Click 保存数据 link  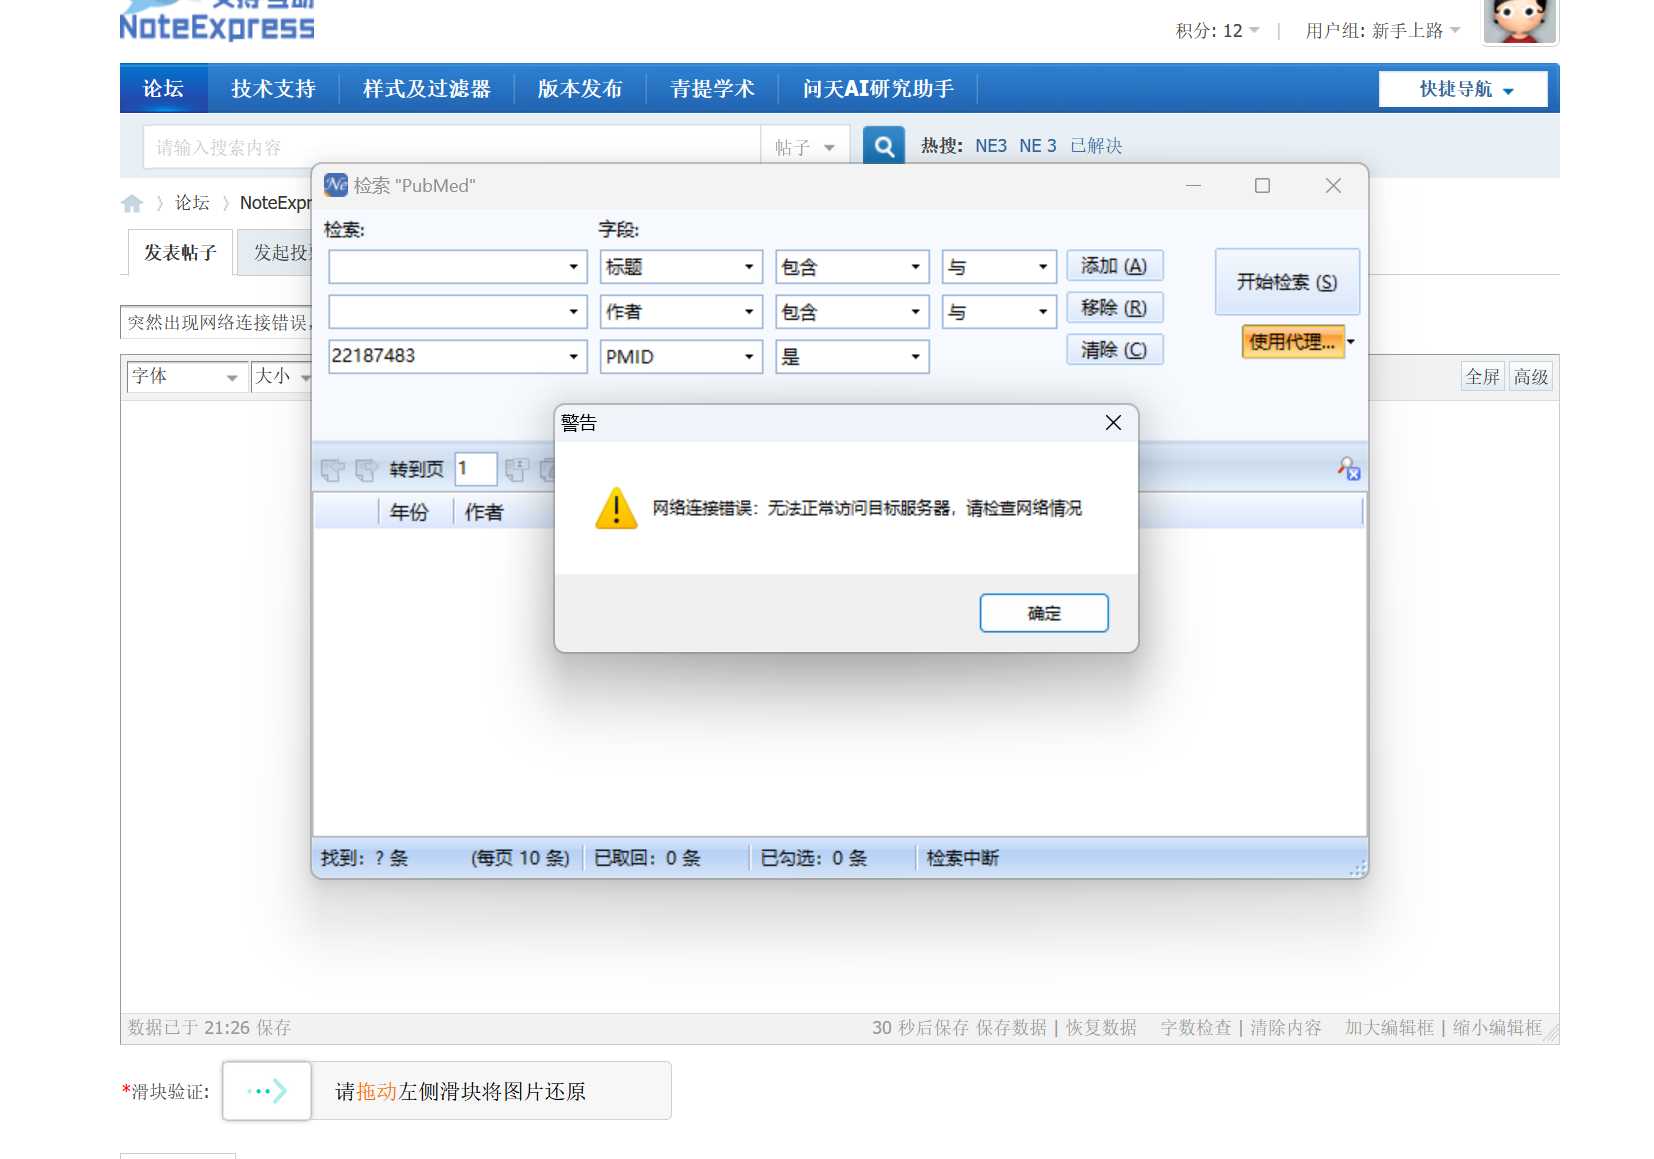(1011, 1028)
